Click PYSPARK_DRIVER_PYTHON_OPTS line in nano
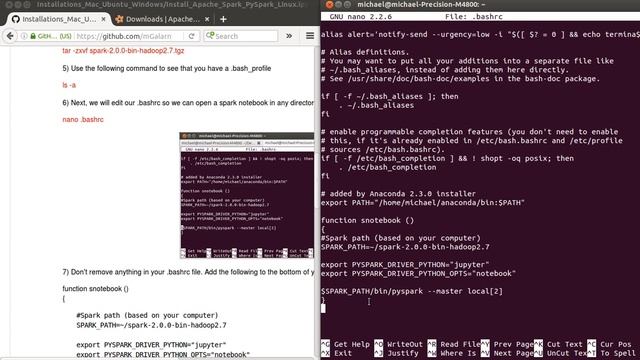640x360 pixels. pos(418,273)
